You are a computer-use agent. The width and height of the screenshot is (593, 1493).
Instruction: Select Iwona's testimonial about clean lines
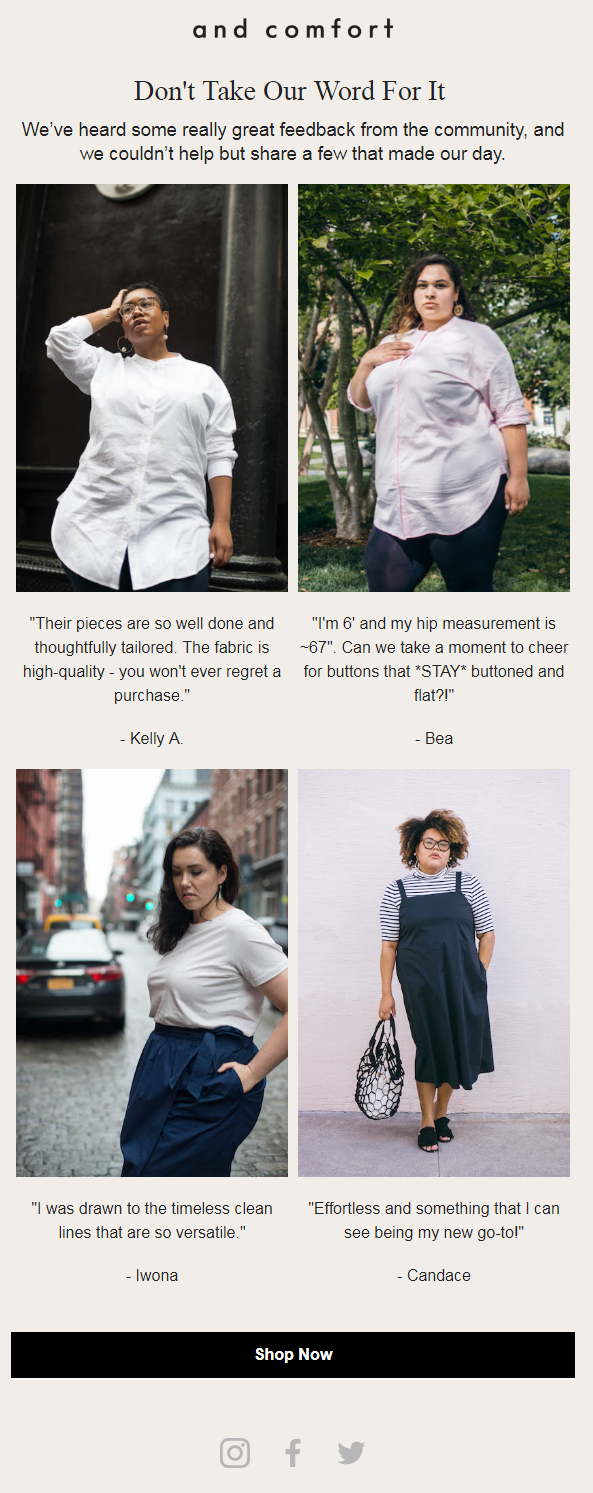152,1220
